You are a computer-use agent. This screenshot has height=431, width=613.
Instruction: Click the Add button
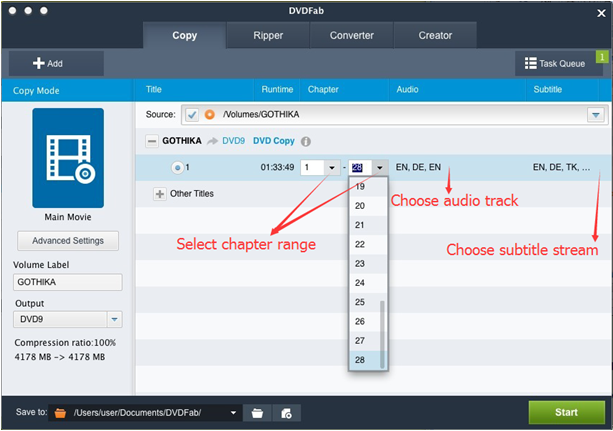tap(56, 63)
